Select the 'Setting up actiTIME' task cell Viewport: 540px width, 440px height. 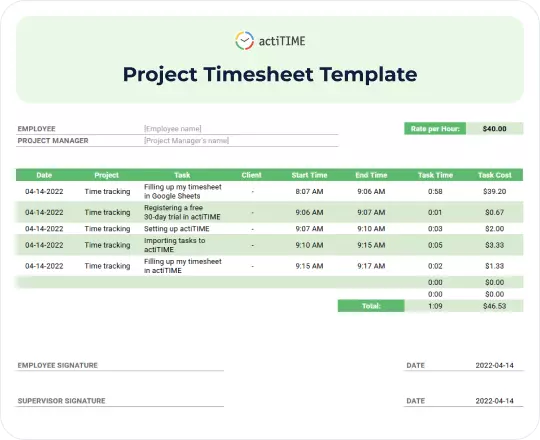176,229
